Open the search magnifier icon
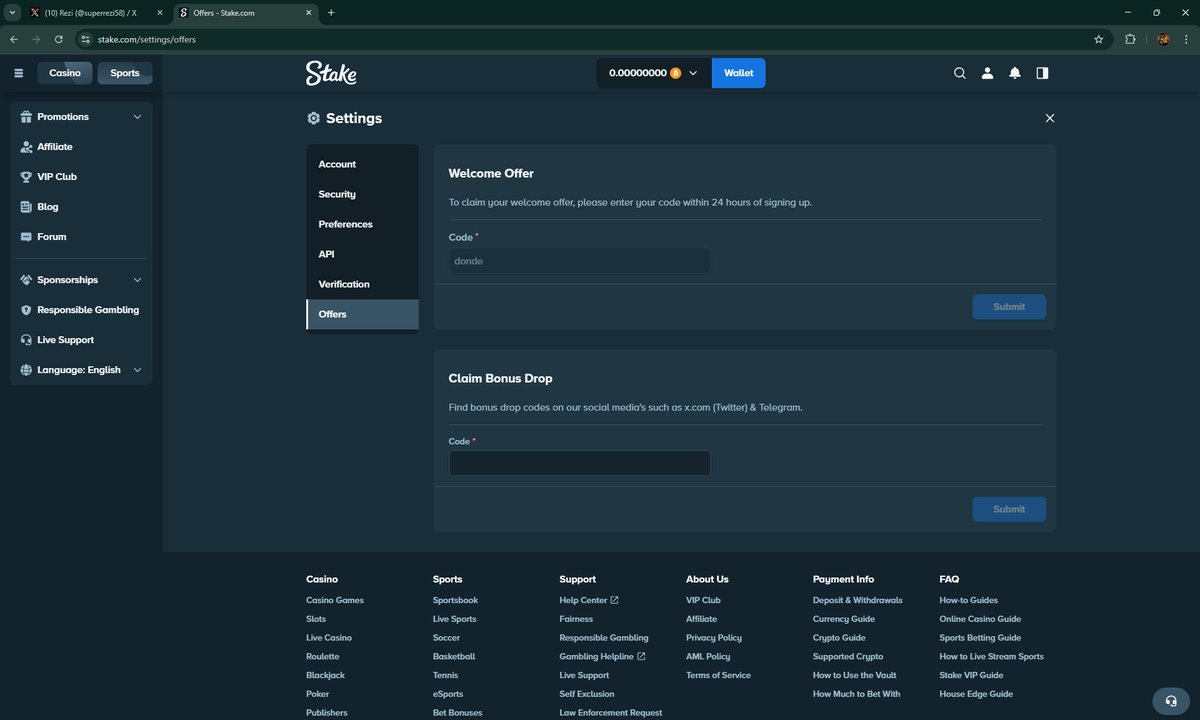This screenshot has height=720, width=1200. (x=960, y=73)
